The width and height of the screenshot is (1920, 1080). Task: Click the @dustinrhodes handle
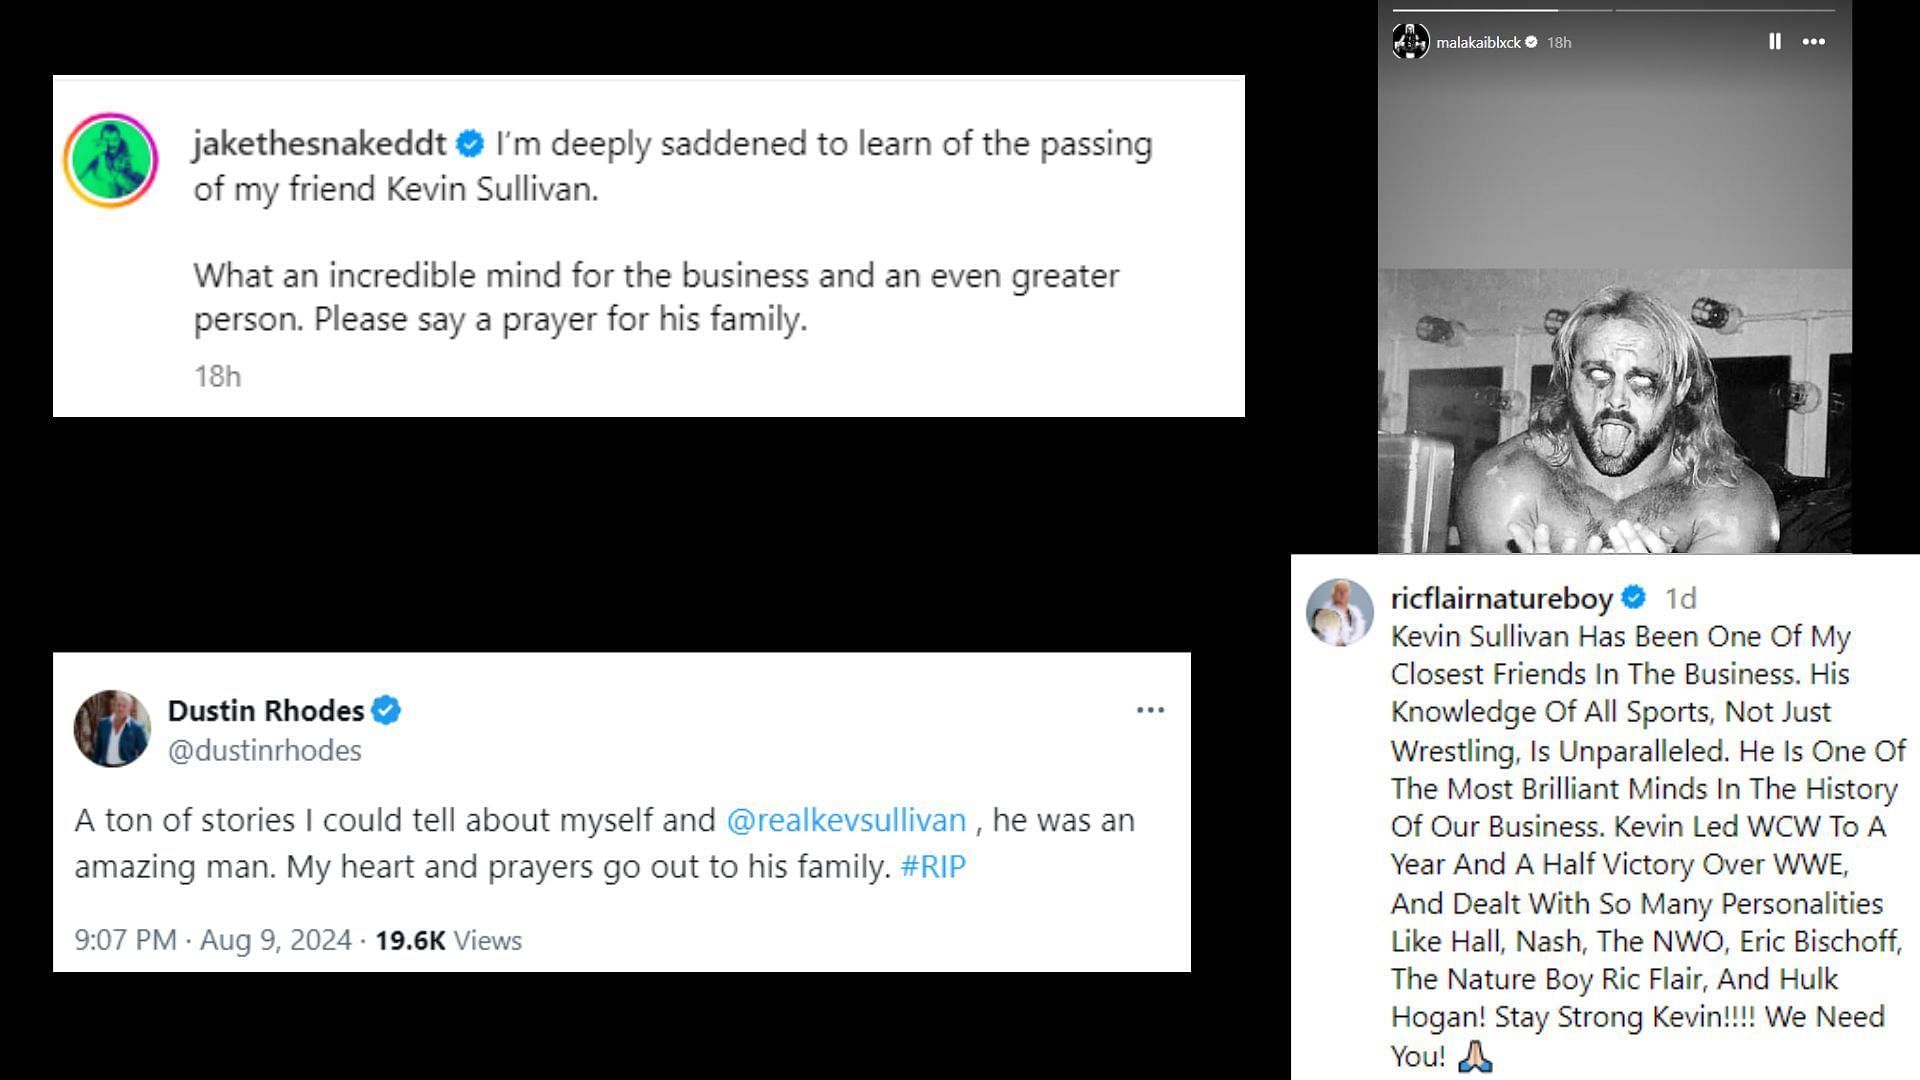pyautogui.click(x=264, y=751)
